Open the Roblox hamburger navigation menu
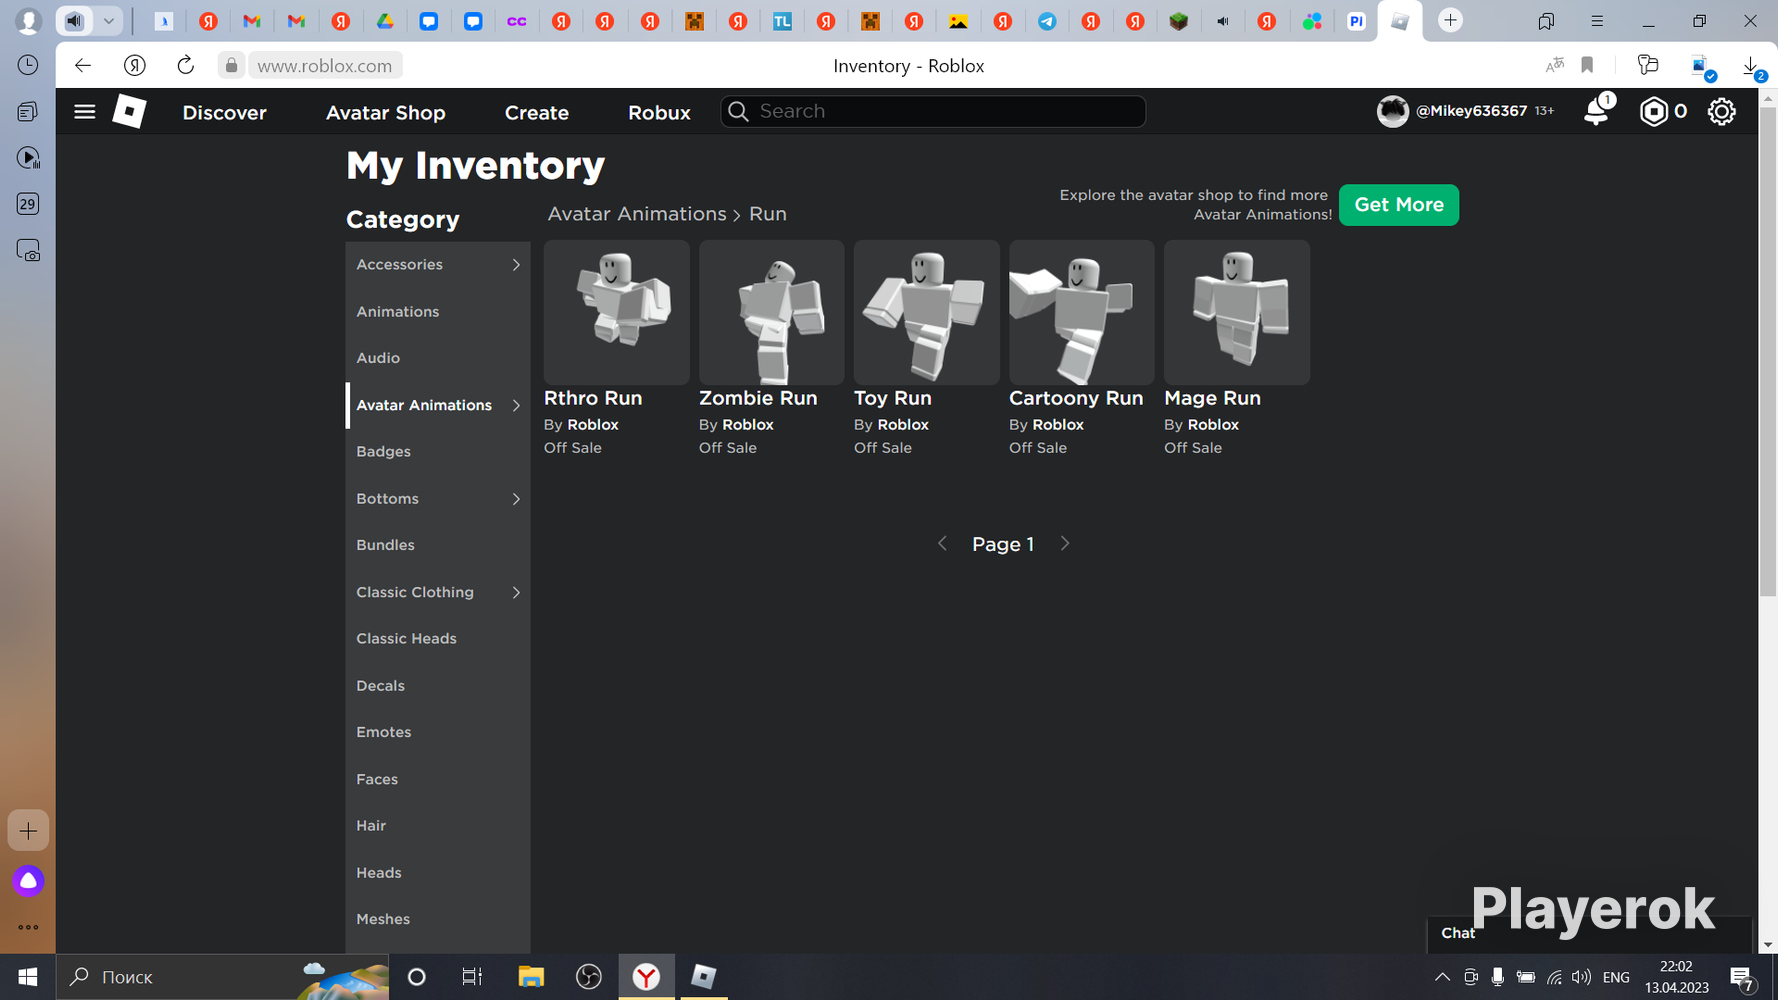 85,112
